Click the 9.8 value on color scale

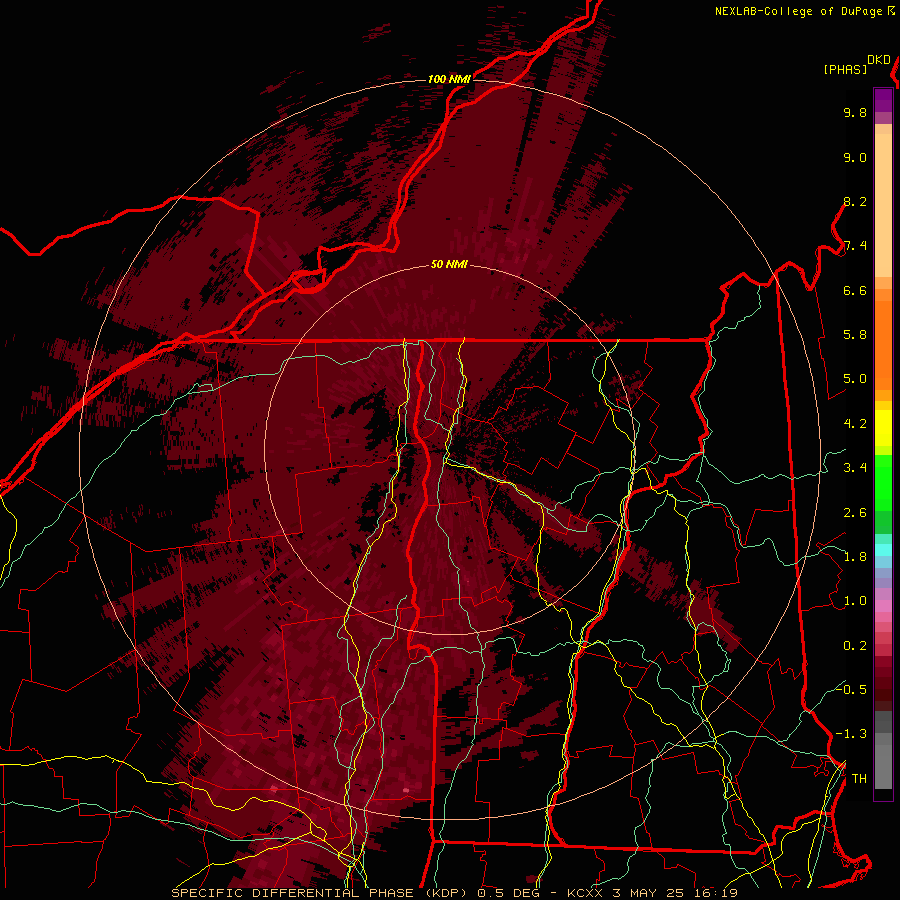[855, 112]
